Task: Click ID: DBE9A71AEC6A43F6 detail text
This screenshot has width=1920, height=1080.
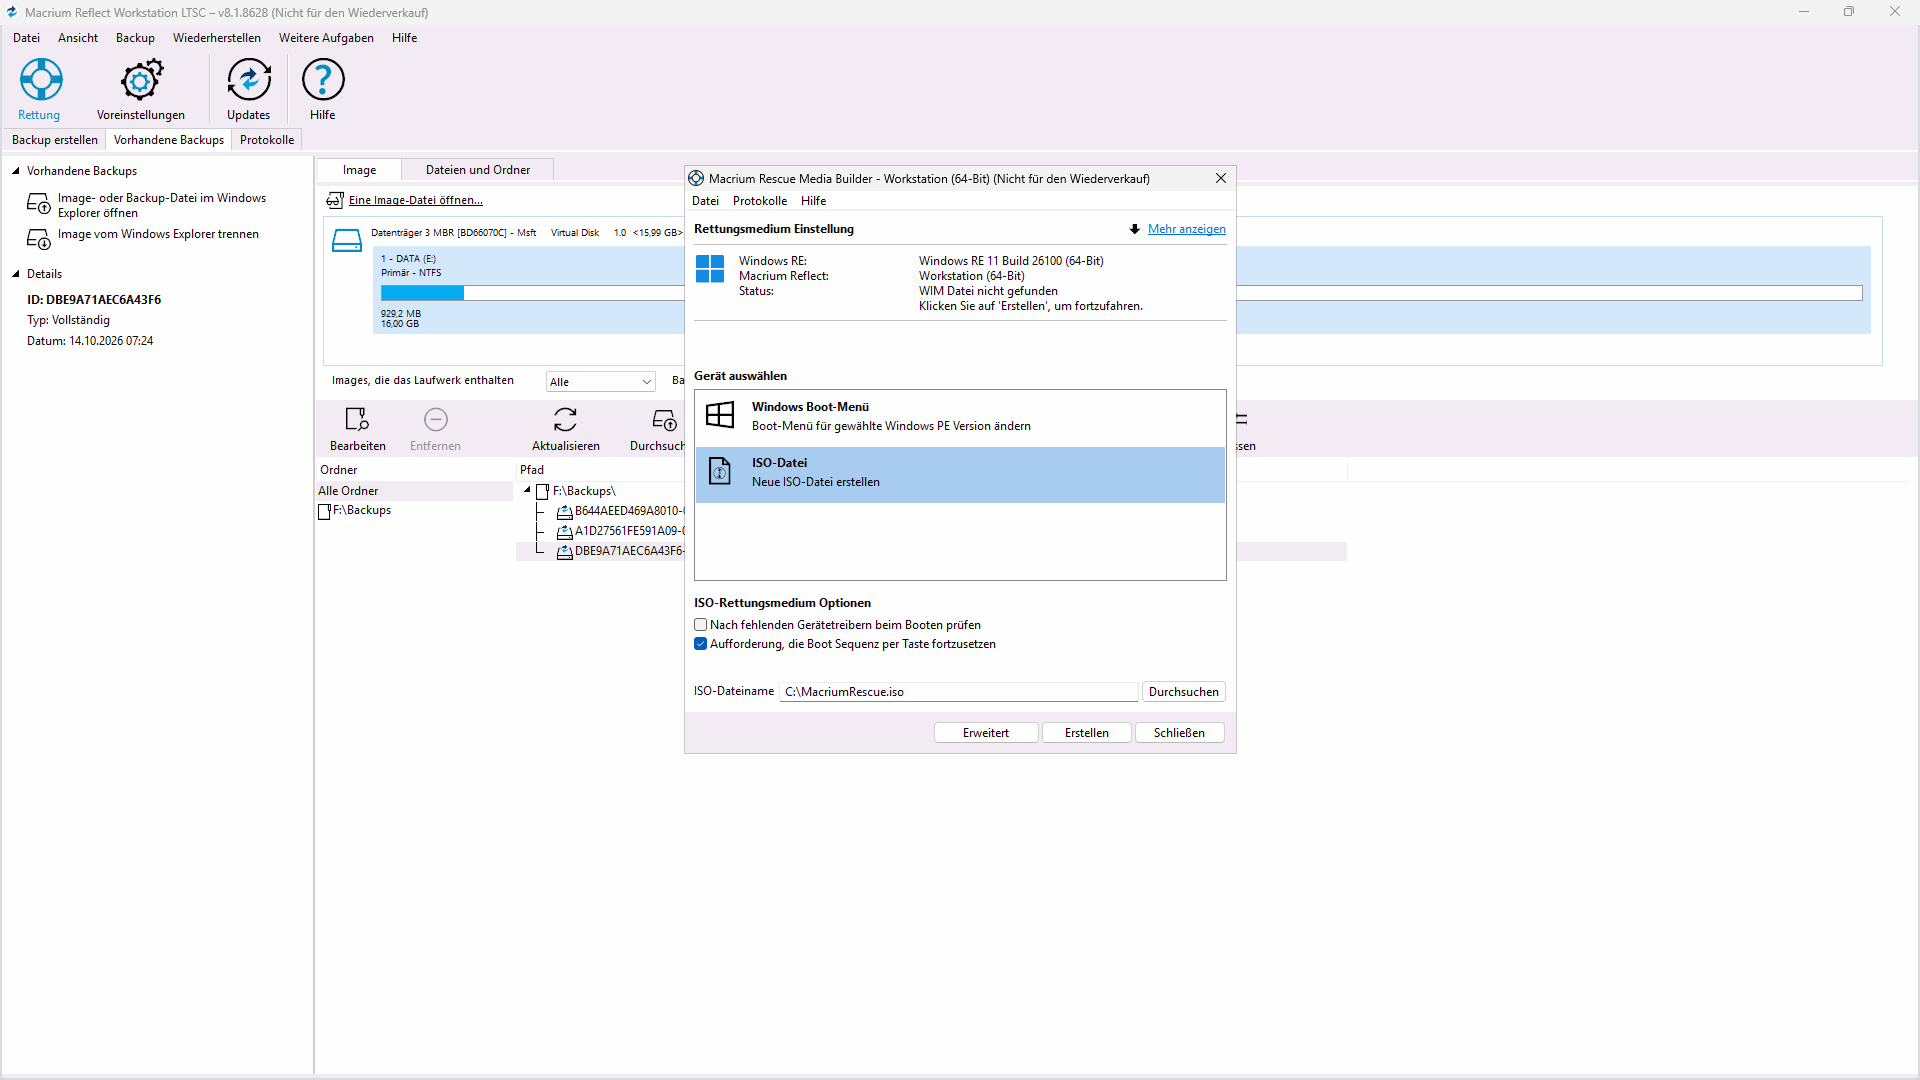Action: 94,300
